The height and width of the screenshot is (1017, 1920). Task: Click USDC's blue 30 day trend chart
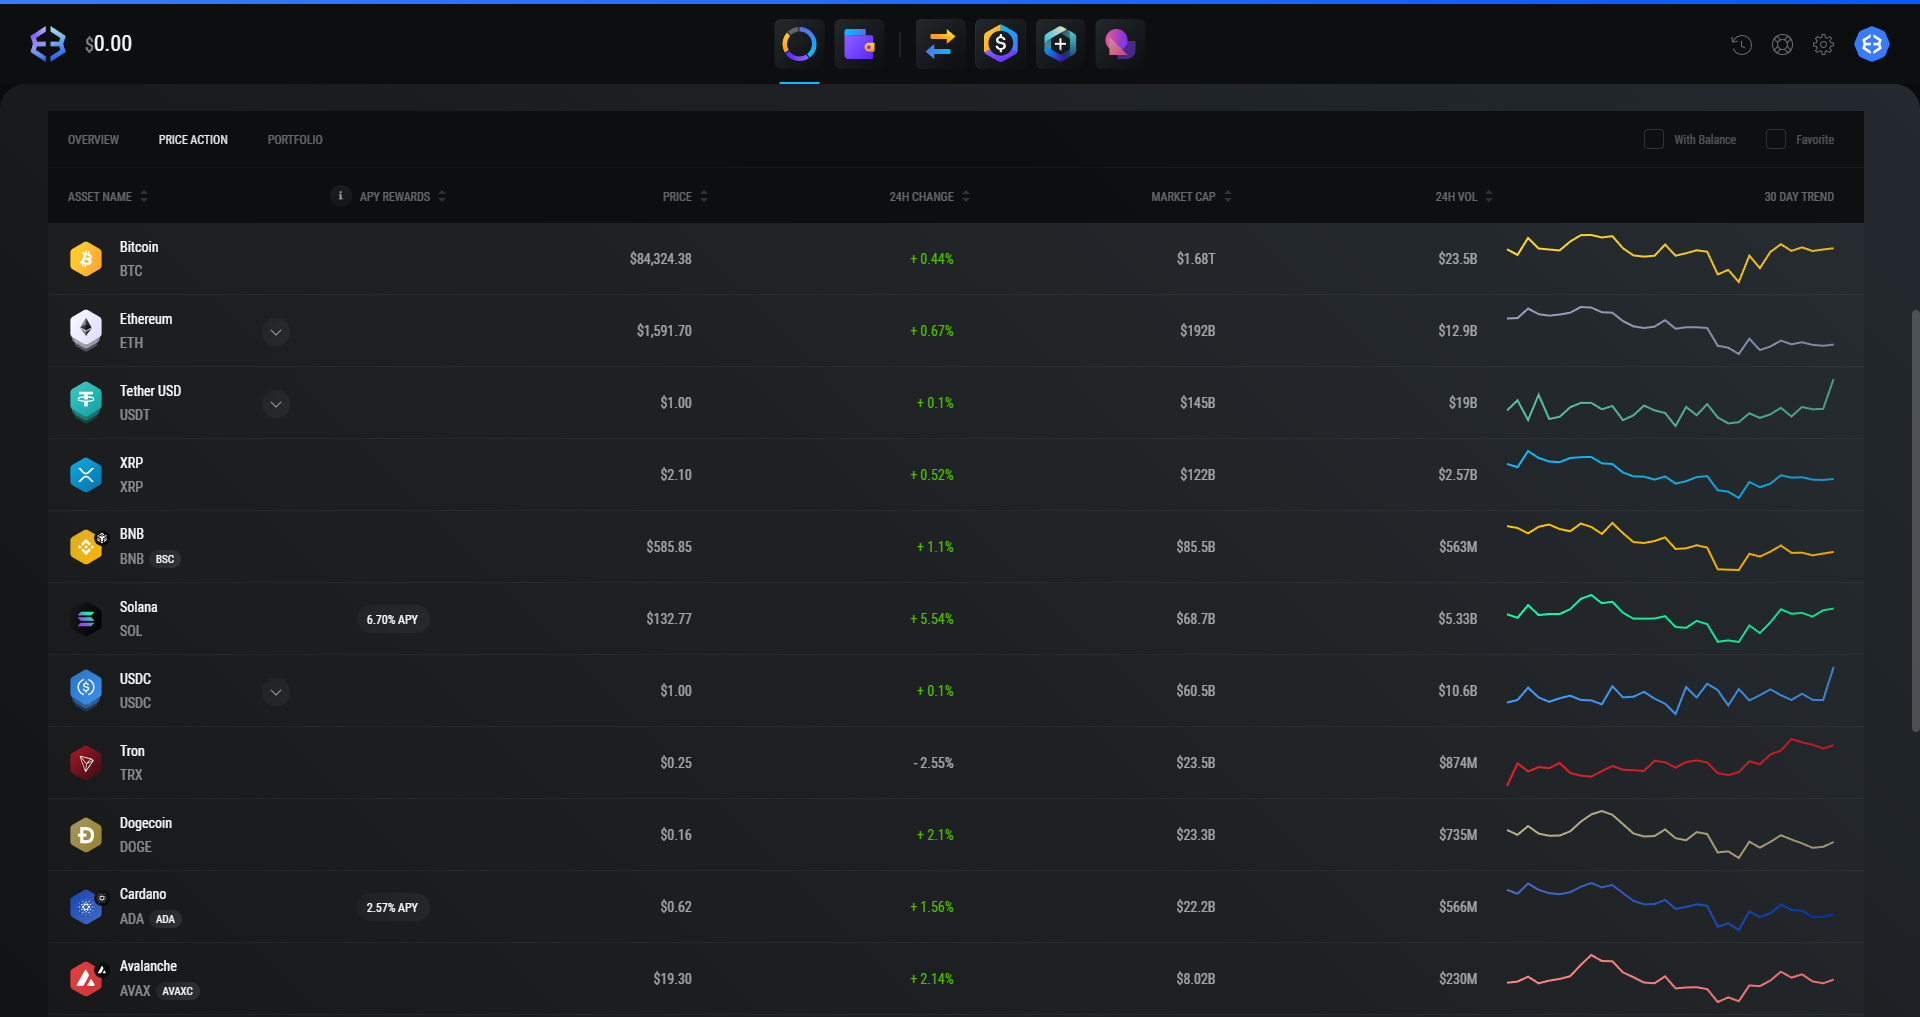point(1670,691)
